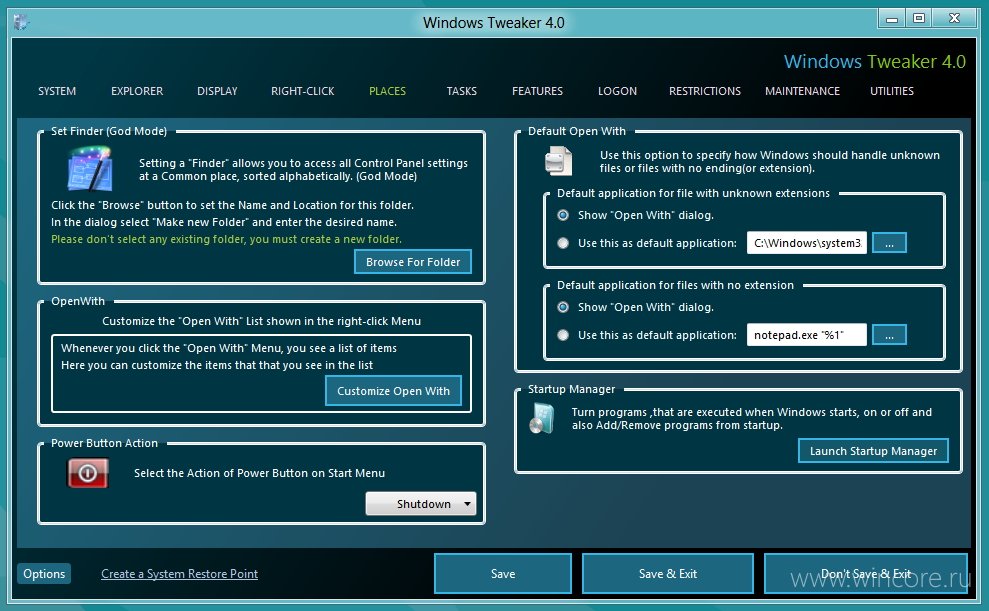Click Don't Save & Exit button
Screen dimensions: 989x611
point(866,574)
